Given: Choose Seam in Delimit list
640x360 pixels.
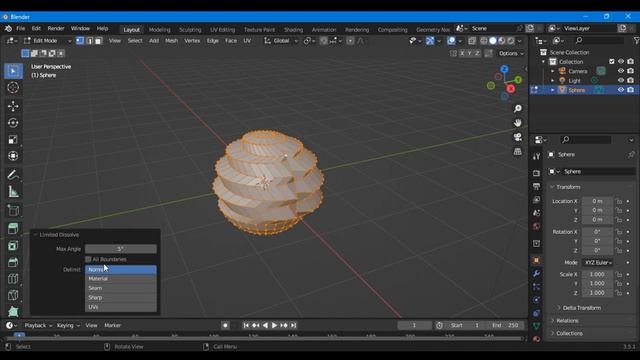Looking at the screenshot, I should 121,288.
